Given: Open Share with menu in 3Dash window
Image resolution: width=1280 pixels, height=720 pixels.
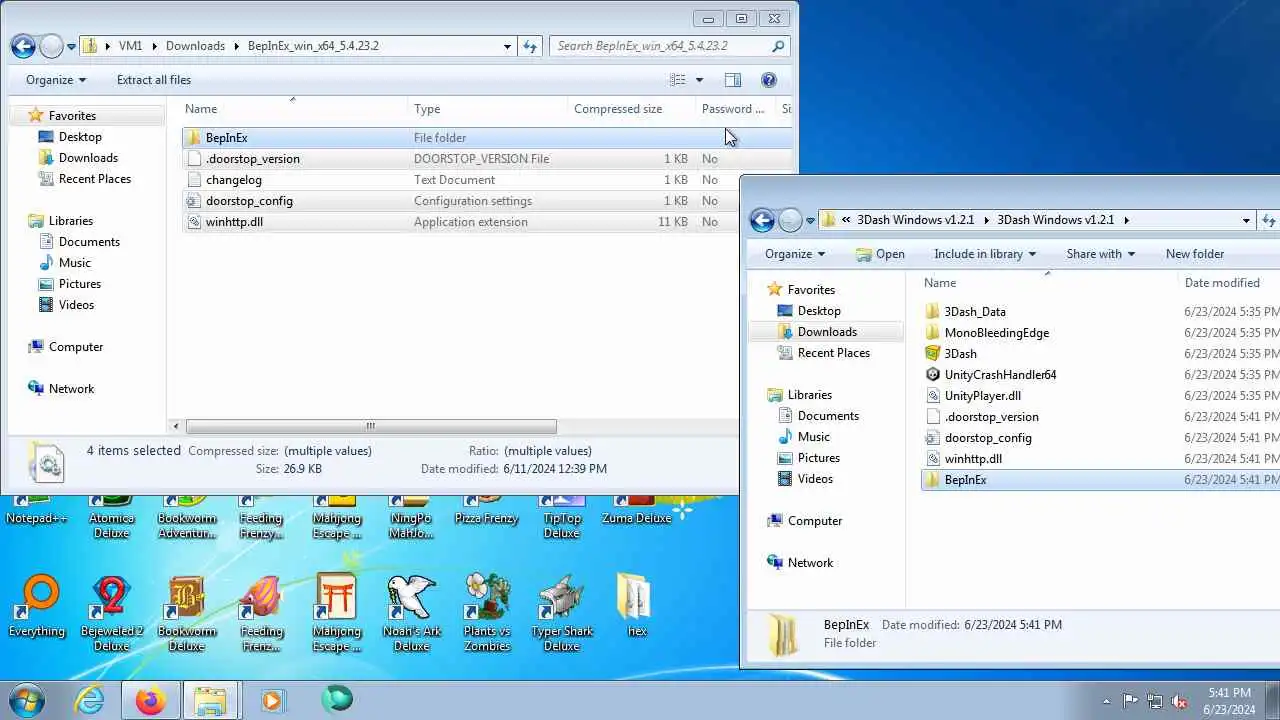Looking at the screenshot, I should point(1100,254).
